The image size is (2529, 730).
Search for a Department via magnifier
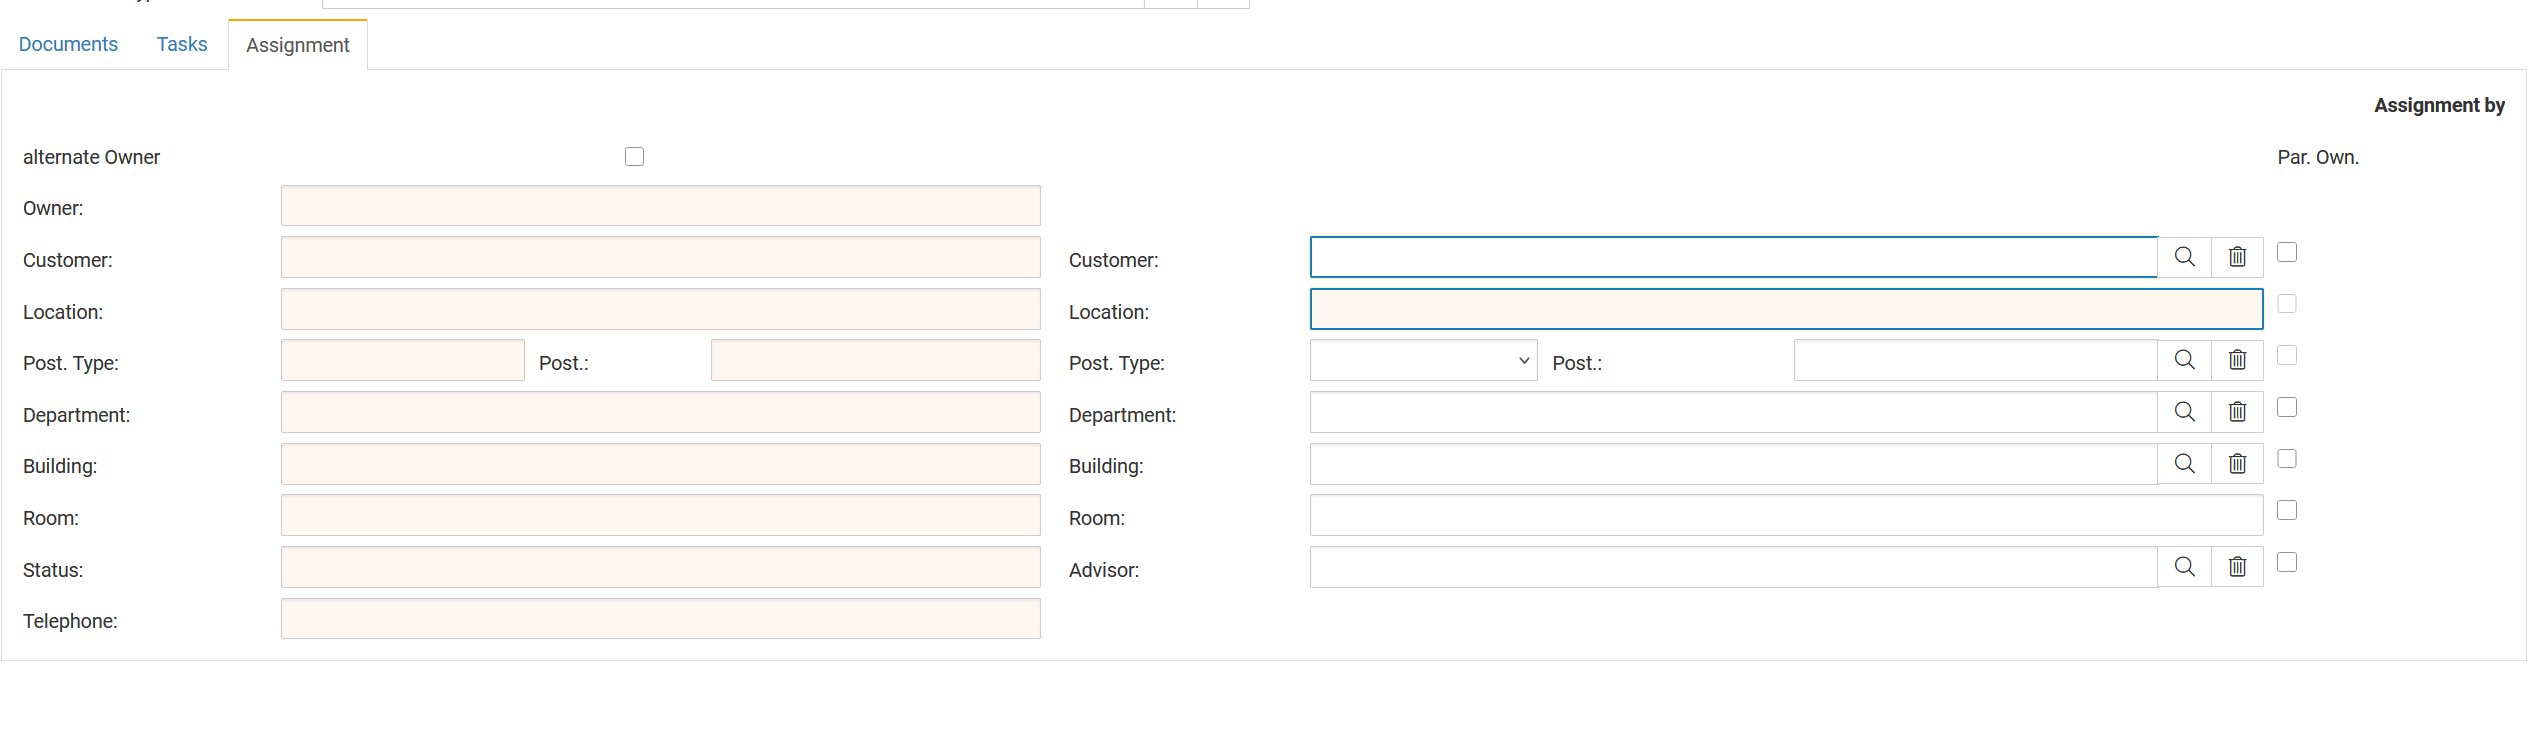click(x=2184, y=412)
